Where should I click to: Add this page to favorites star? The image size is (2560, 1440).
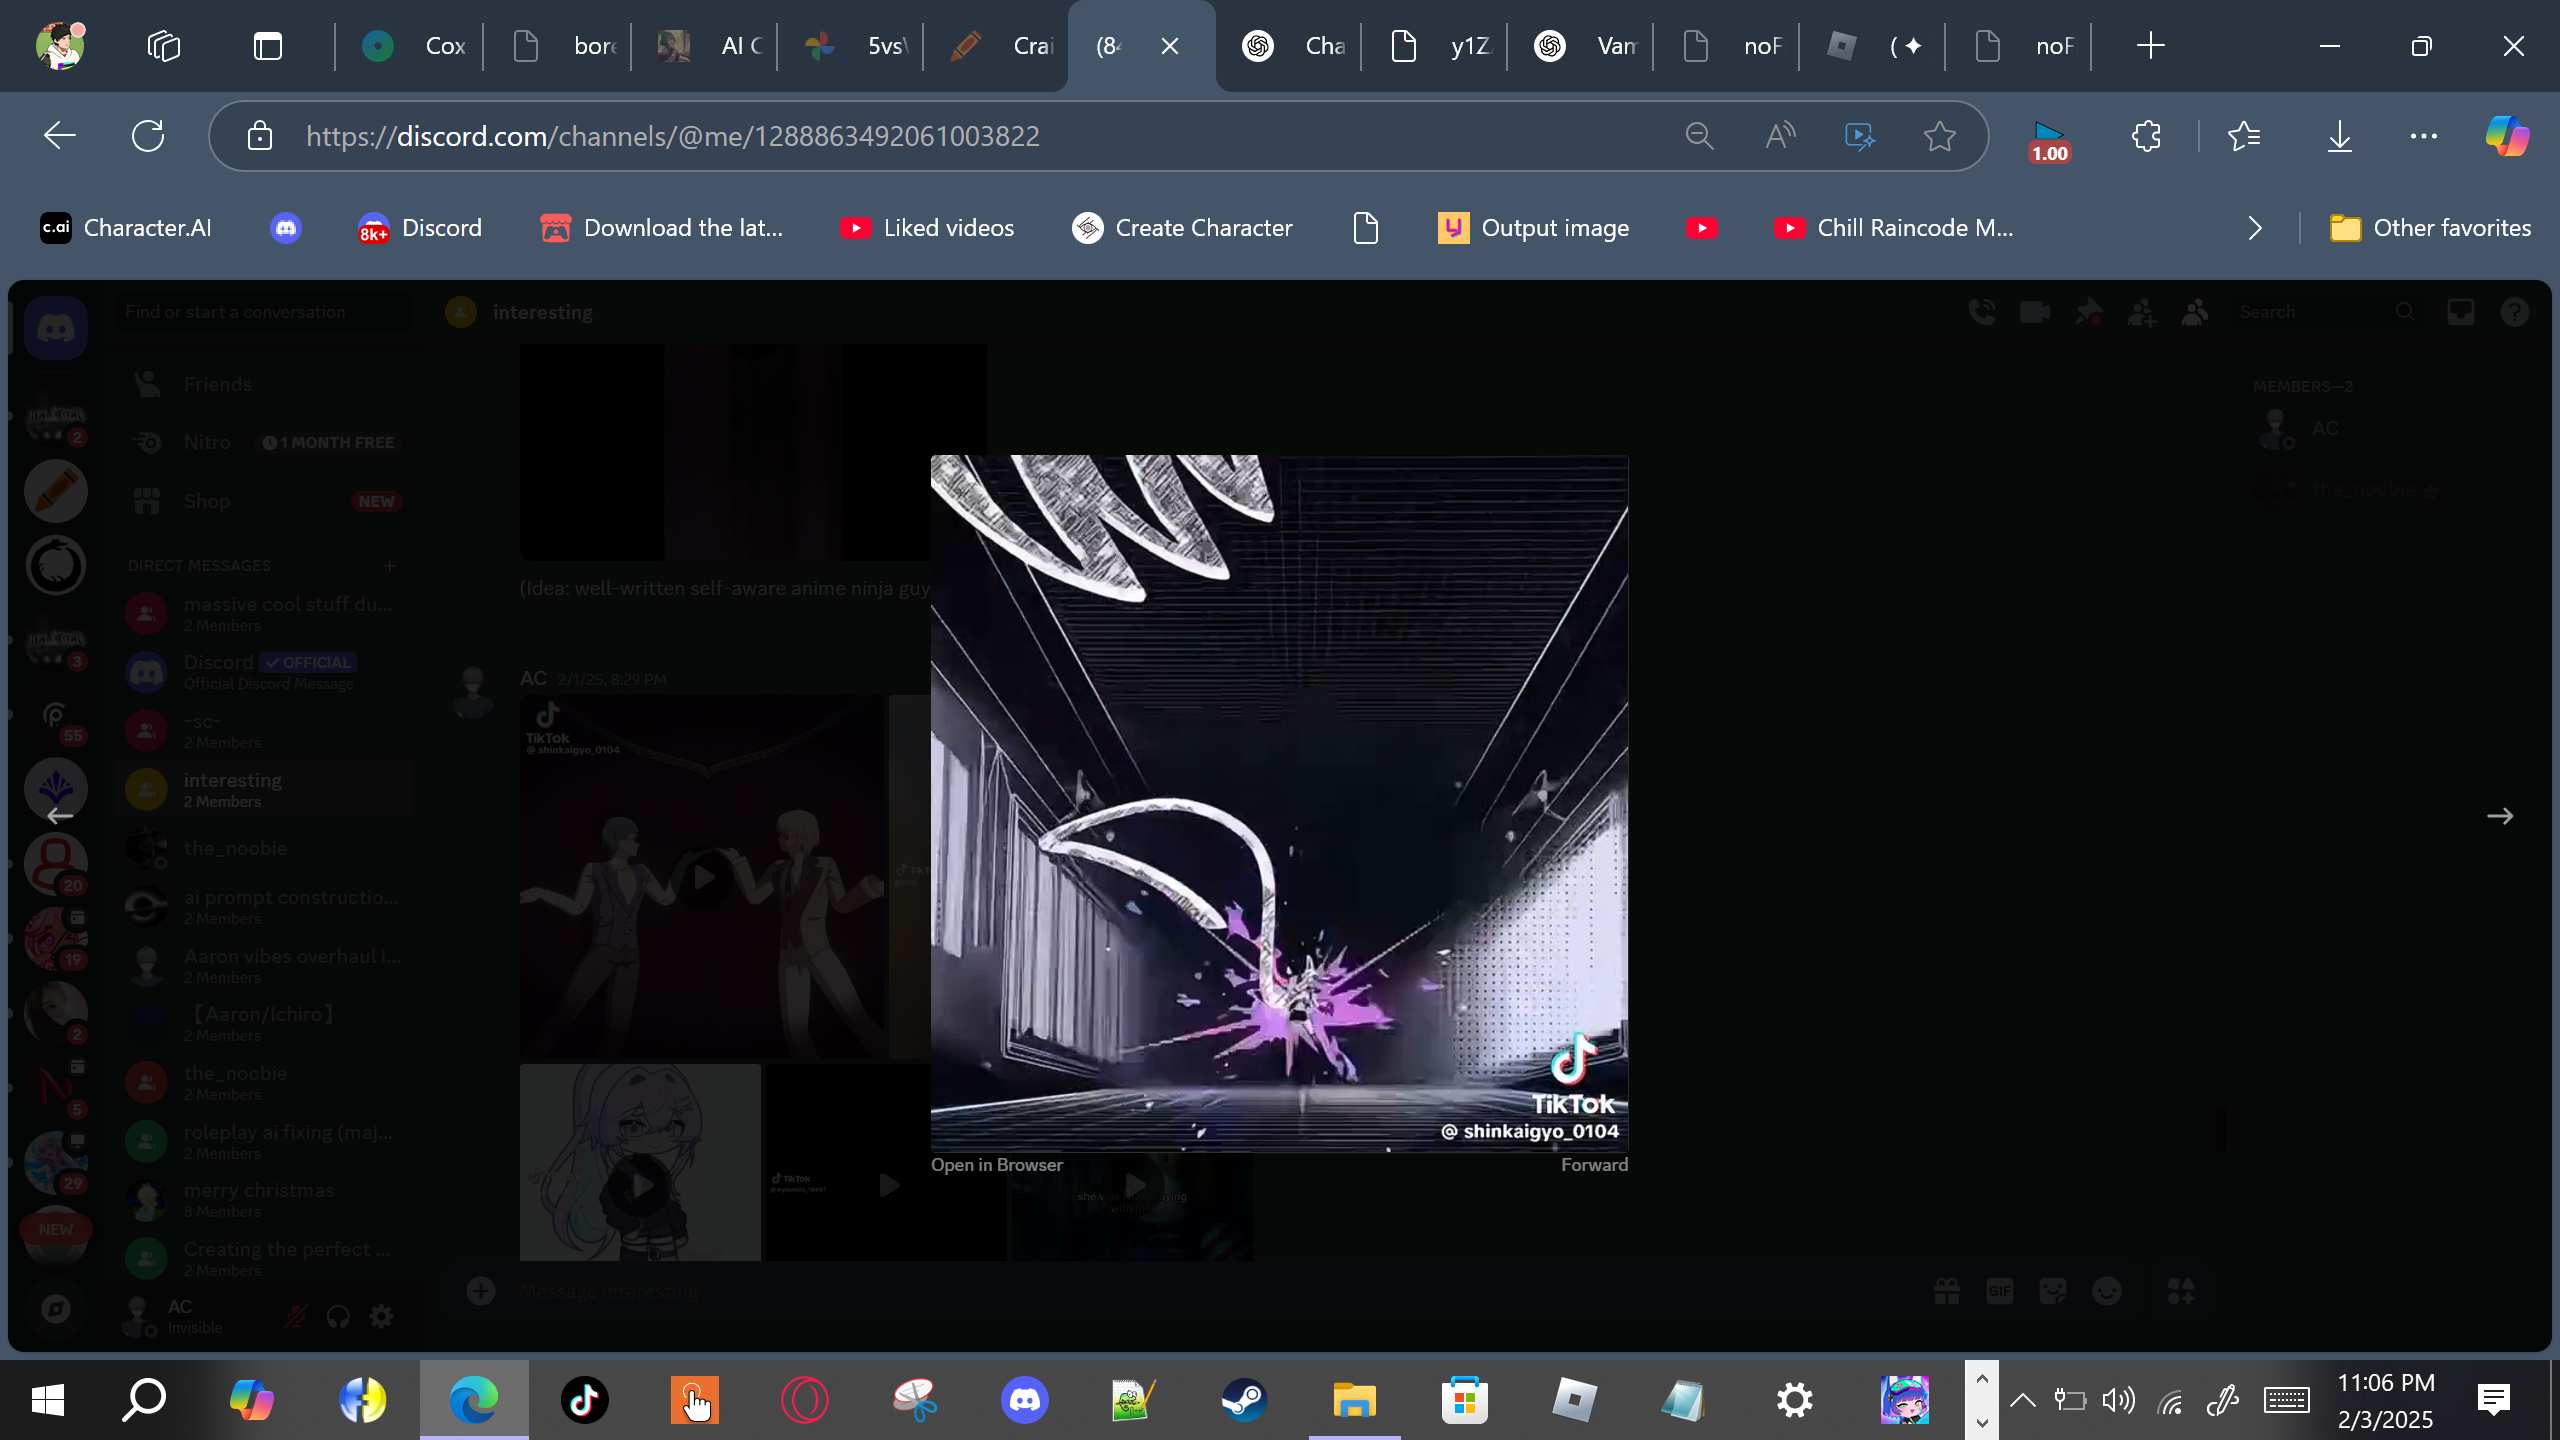pyautogui.click(x=1940, y=136)
